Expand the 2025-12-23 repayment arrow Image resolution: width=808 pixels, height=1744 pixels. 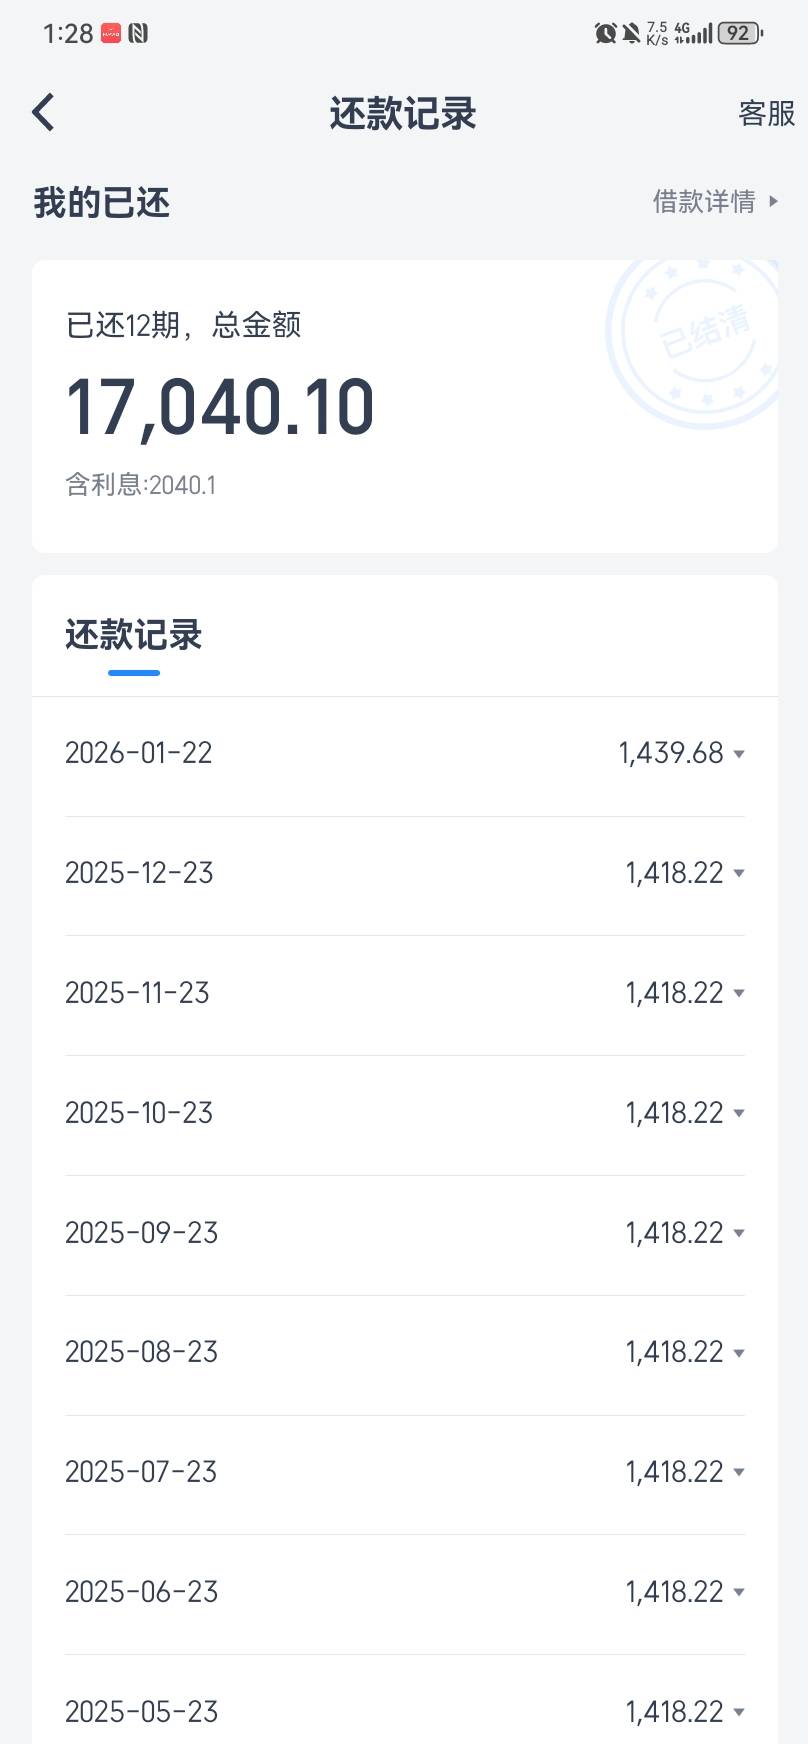[x=739, y=874]
